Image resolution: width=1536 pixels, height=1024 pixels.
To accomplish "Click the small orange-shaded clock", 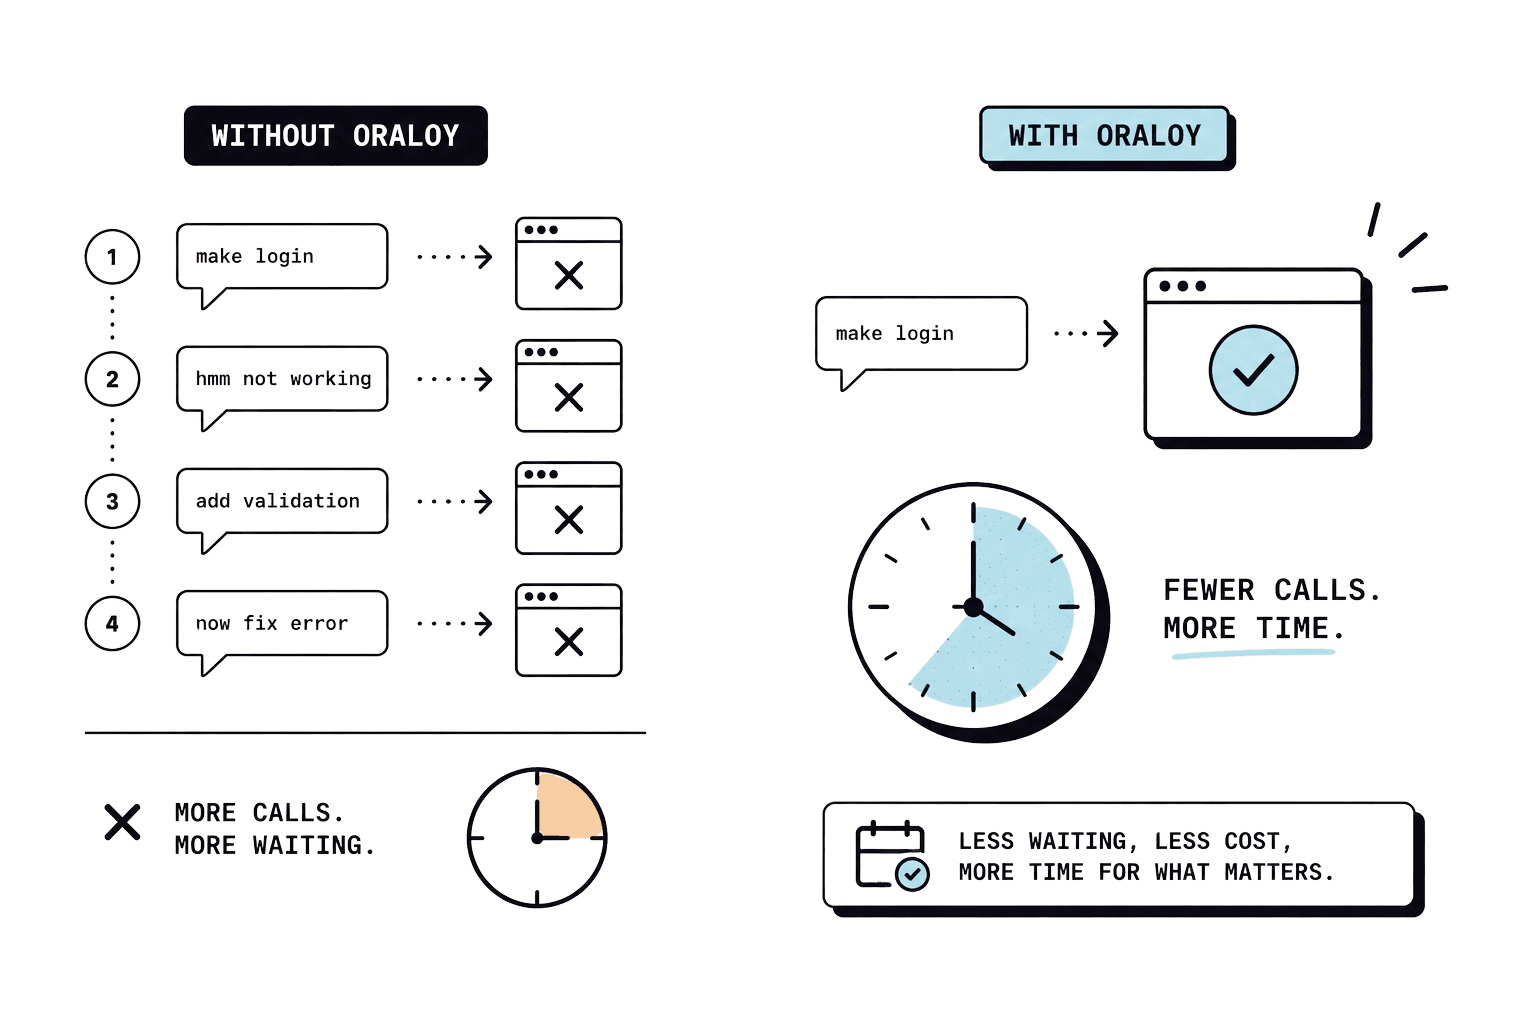I will (537, 837).
